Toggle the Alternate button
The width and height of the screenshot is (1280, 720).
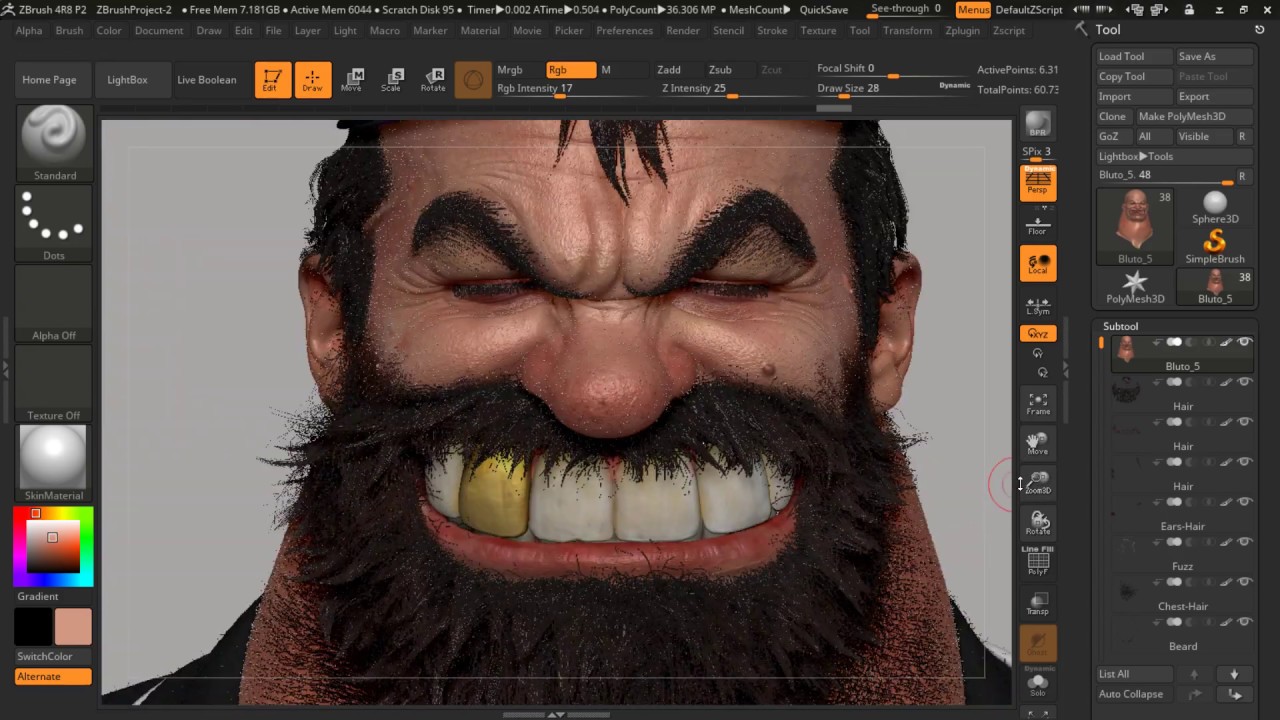click(x=53, y=677)
